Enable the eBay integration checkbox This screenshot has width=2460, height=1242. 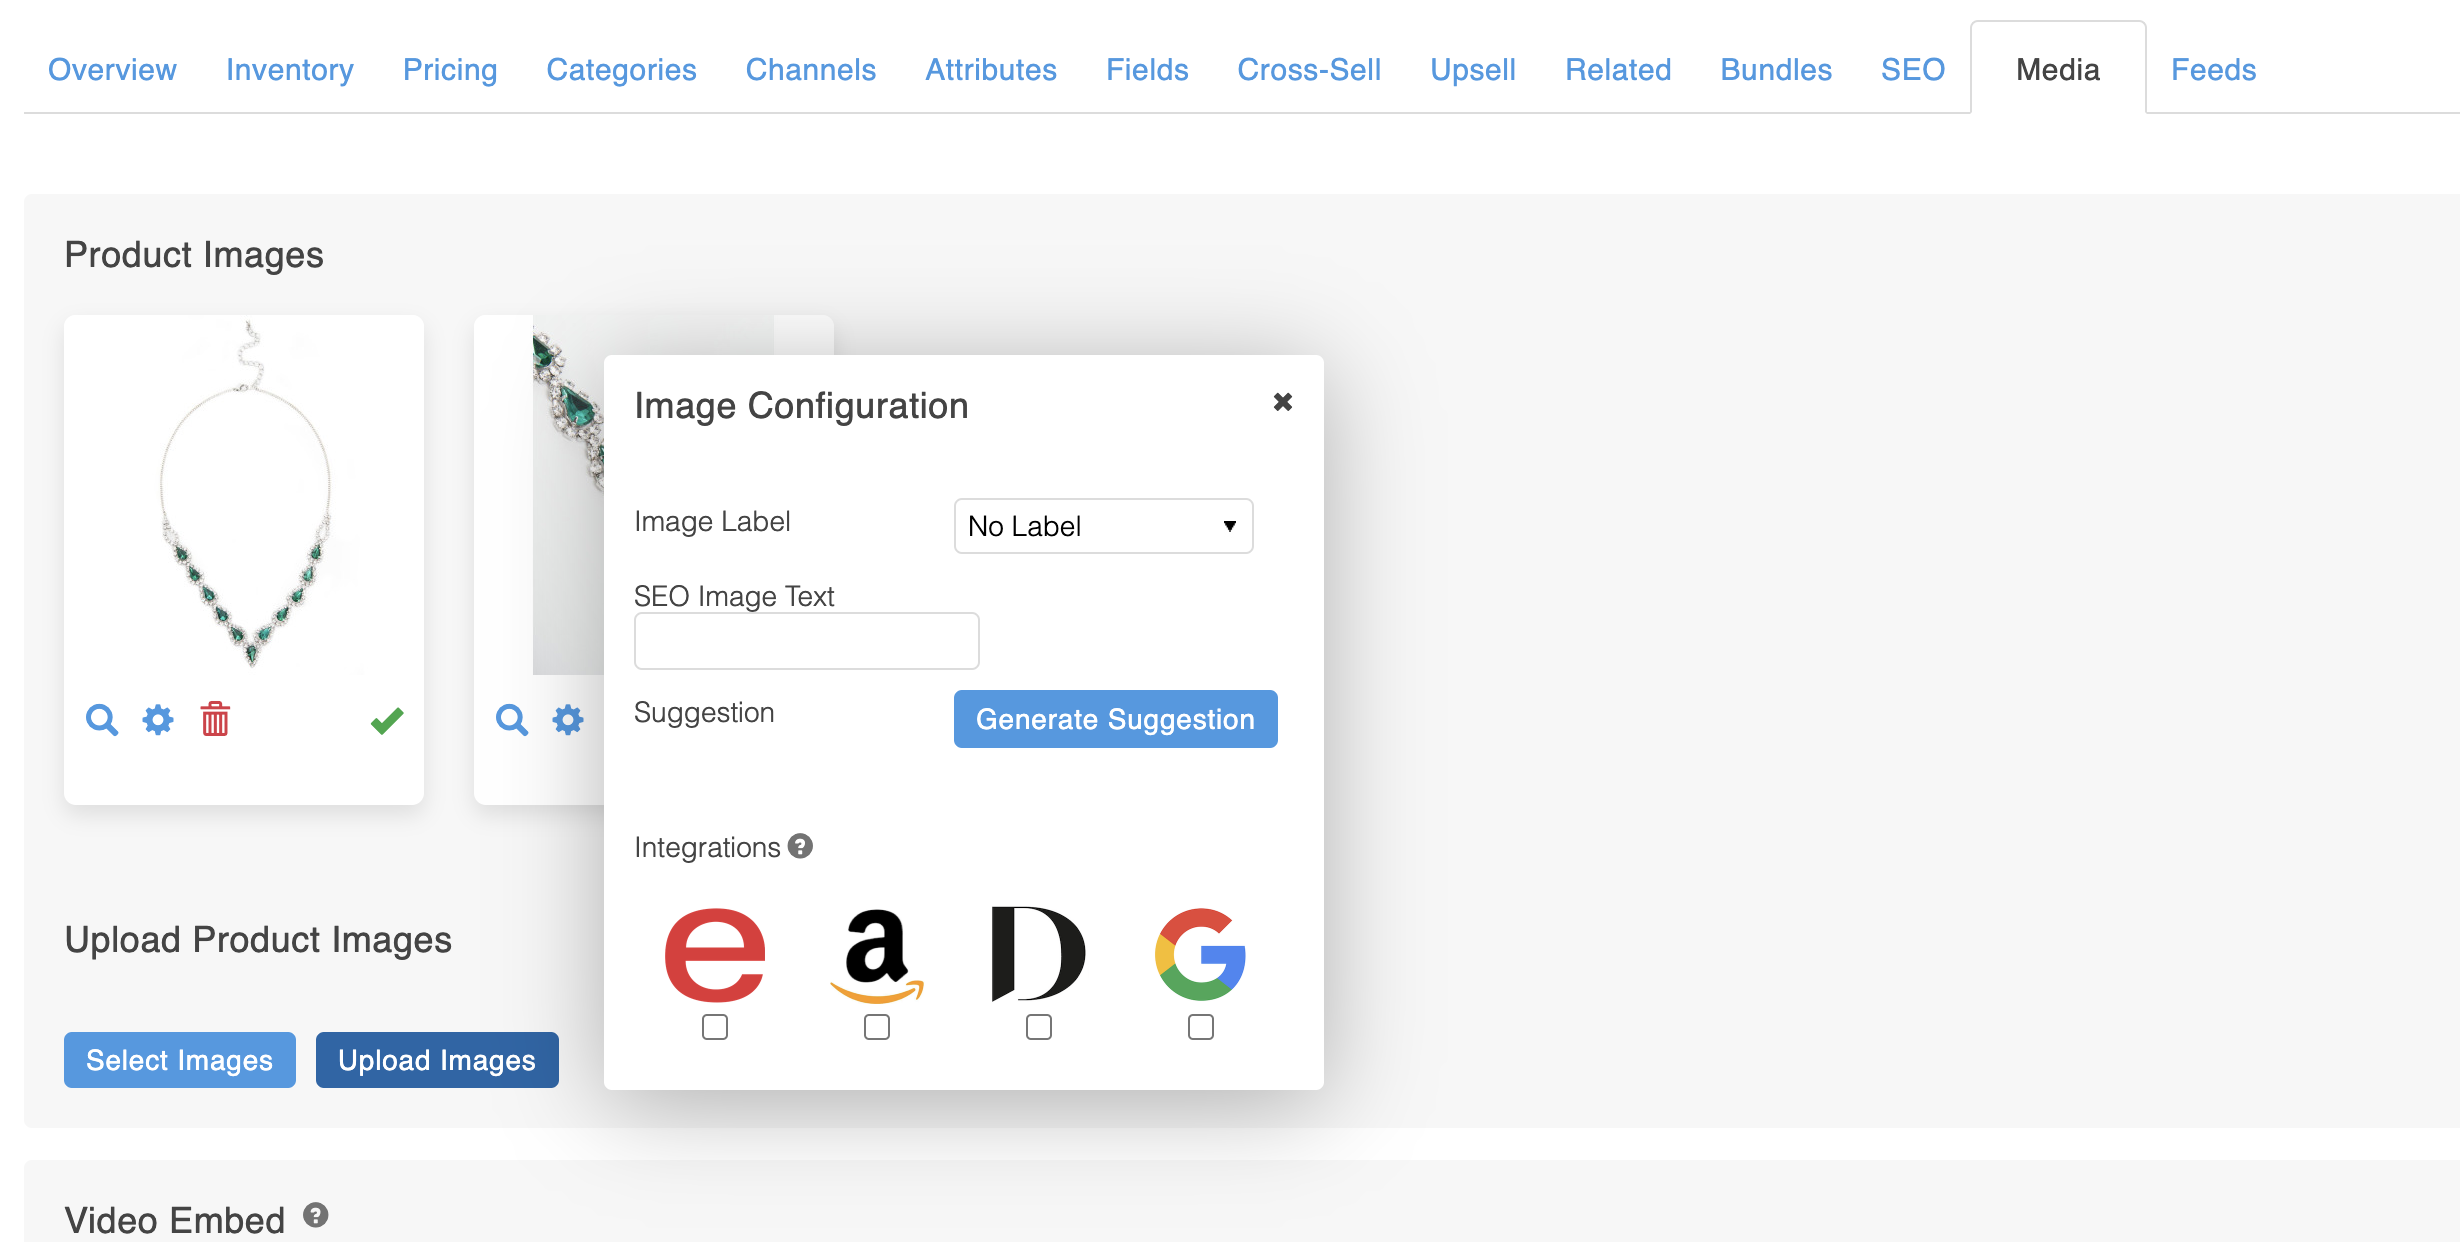point(715,1027)
